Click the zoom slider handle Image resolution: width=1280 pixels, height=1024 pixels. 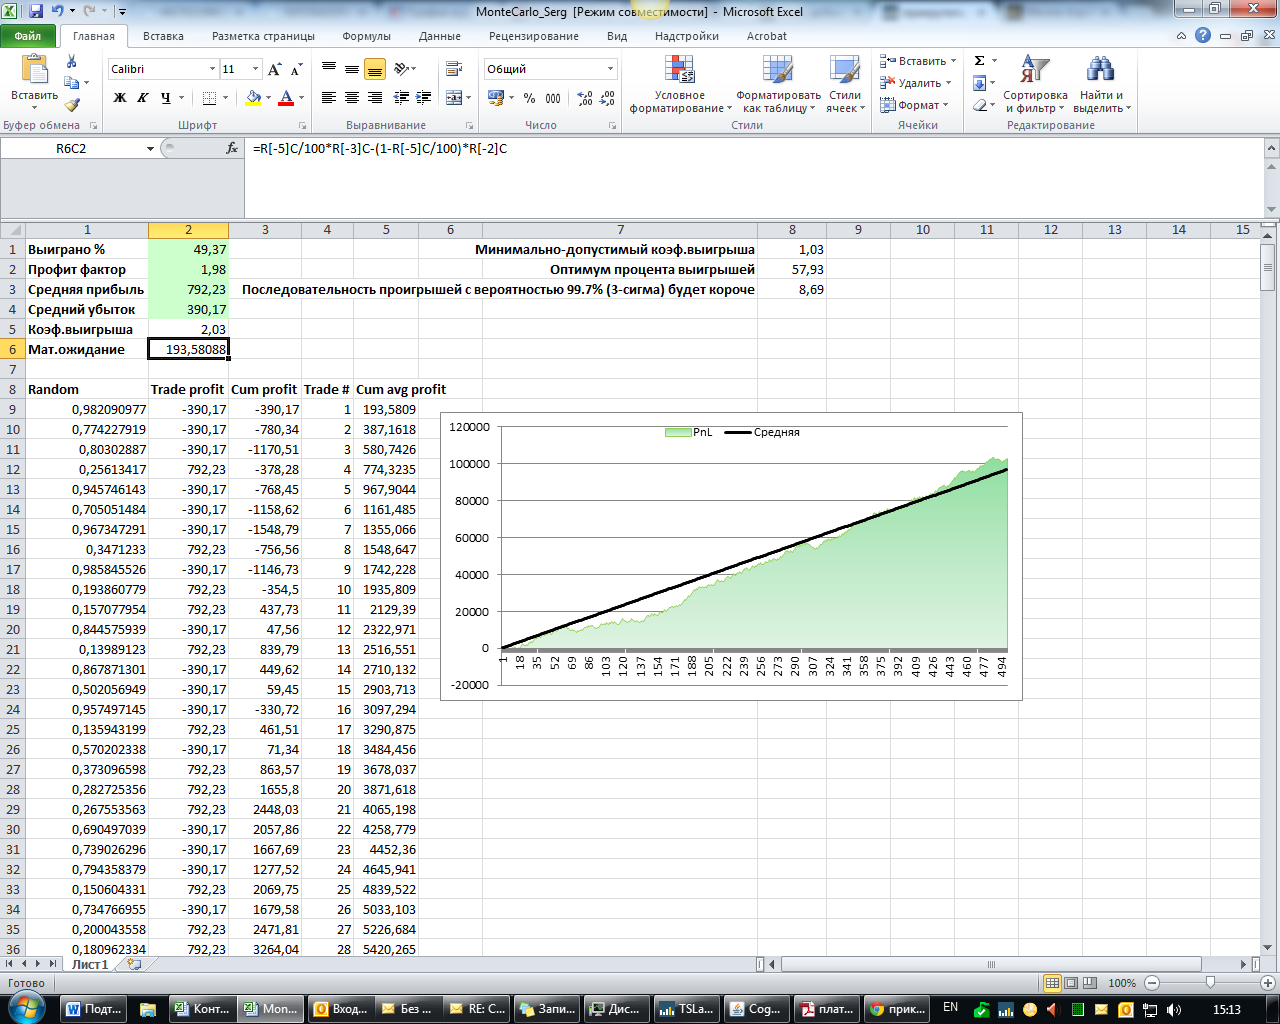(1210, 983)
